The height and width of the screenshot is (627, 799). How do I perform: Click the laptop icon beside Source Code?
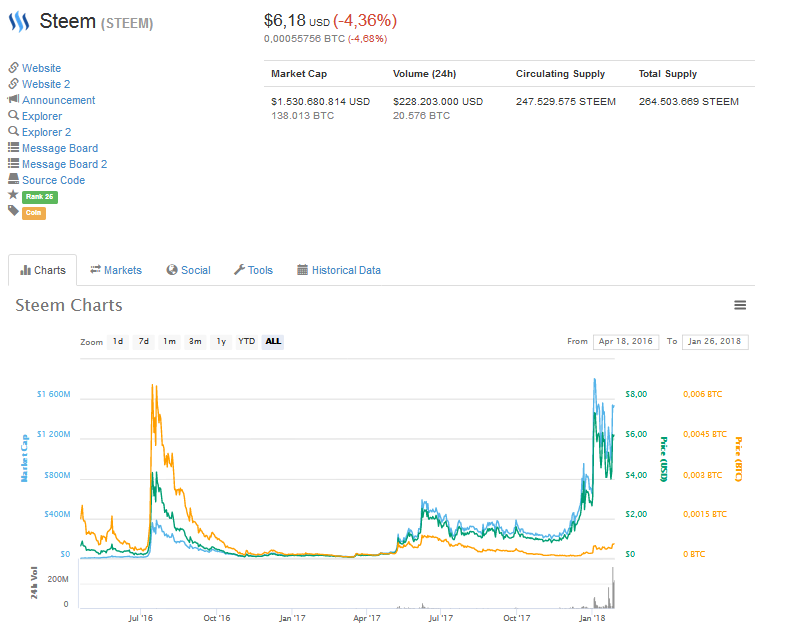coord(13,179)
